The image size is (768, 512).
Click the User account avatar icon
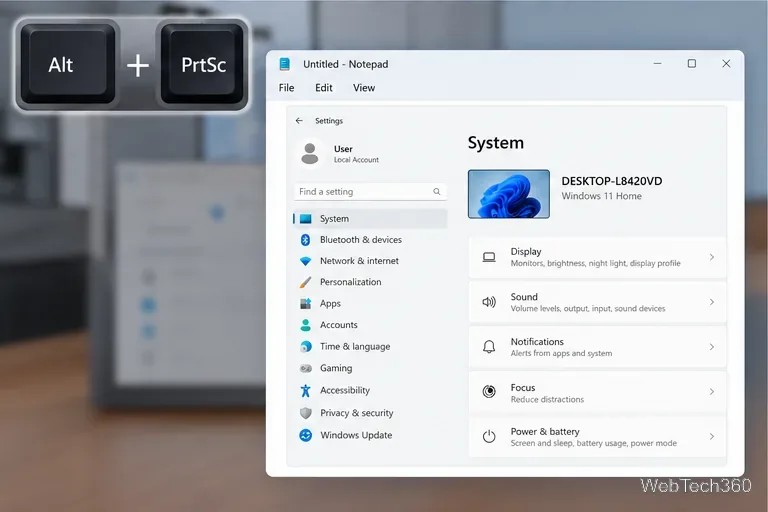[x=310, y=153]
